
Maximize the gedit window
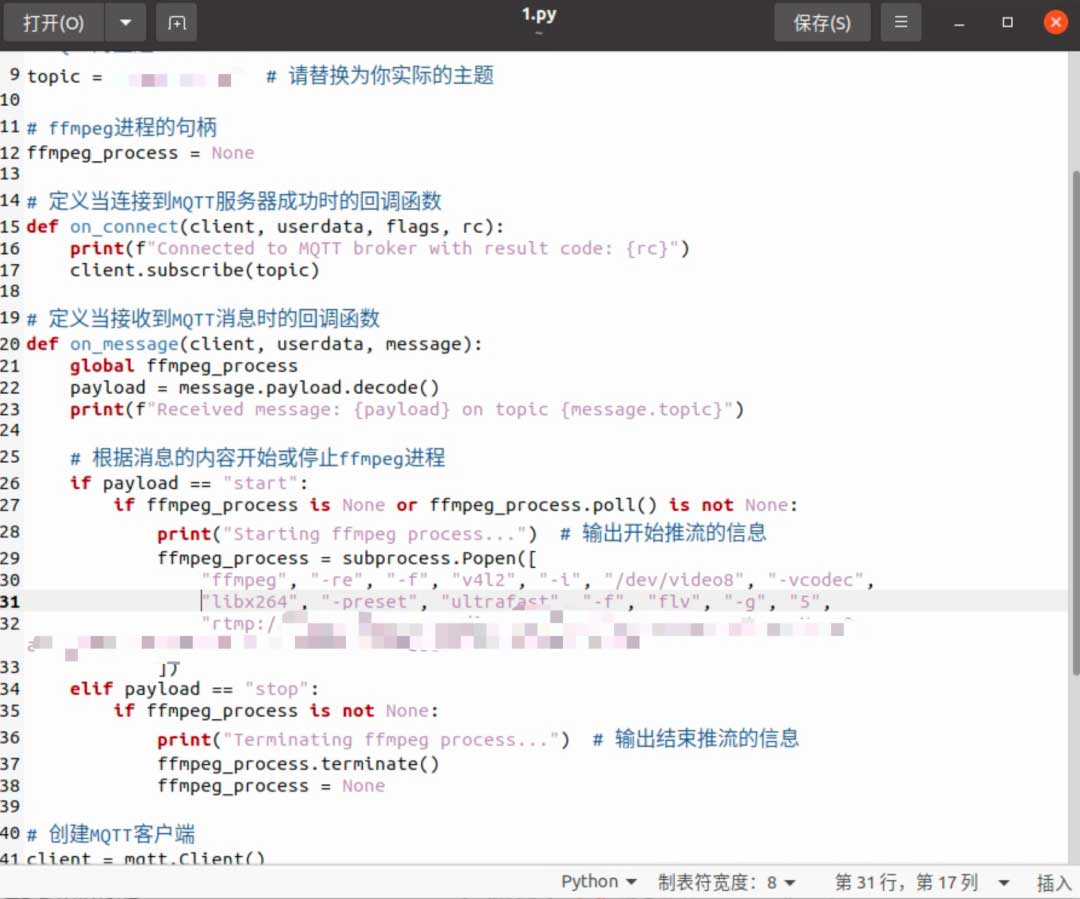coord(1007,22)
